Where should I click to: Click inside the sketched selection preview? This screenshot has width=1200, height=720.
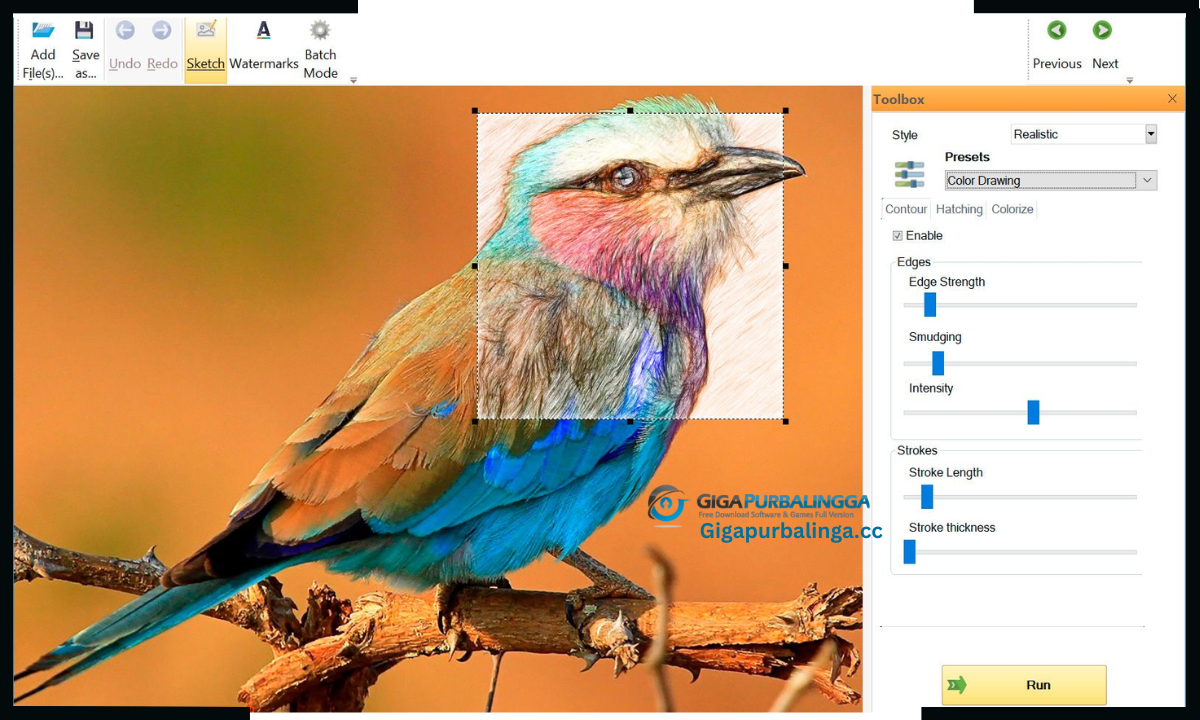630,266
